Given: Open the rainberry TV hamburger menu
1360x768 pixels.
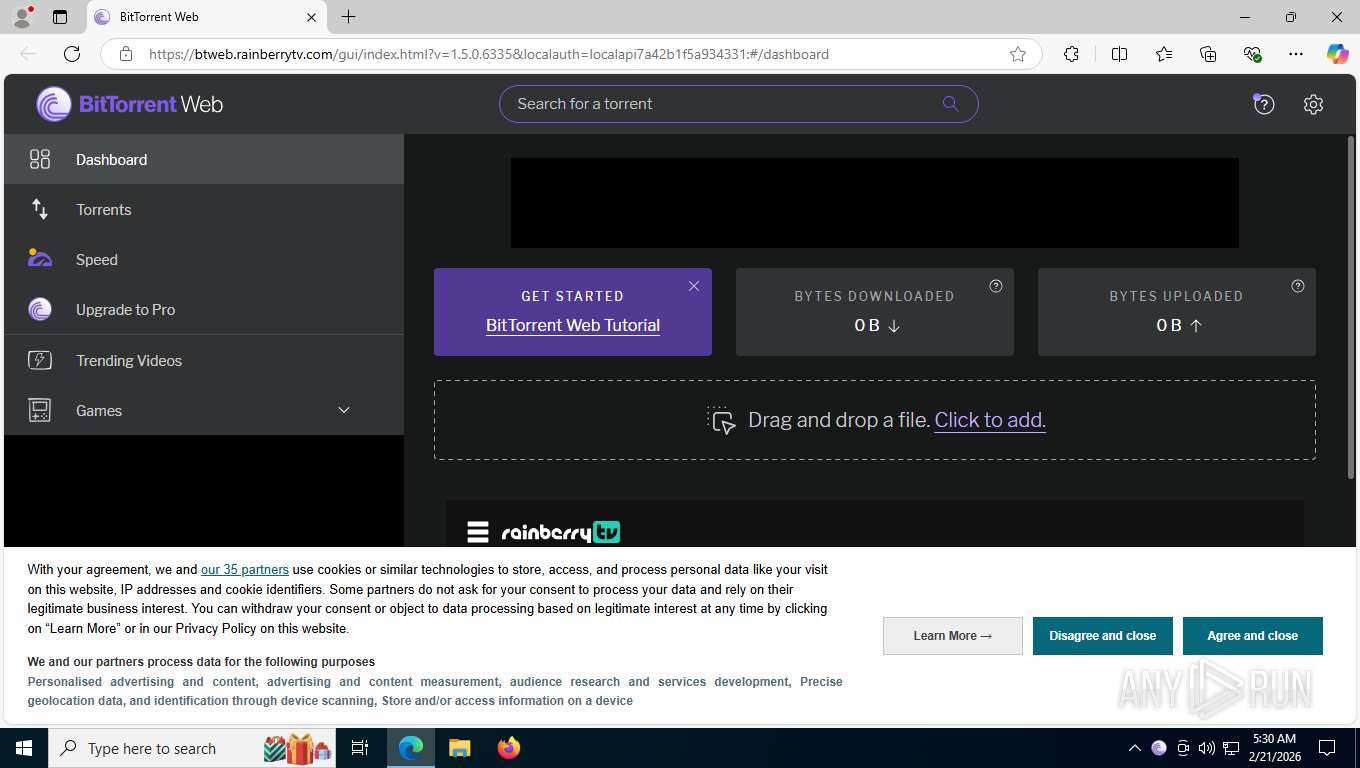Looking at the screenshot, I should 478,532.
